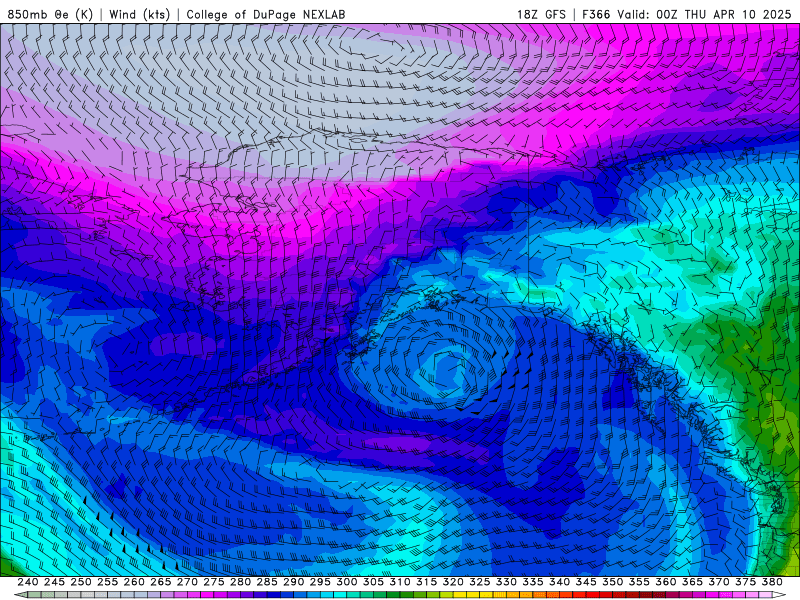This screenshot has width=800, height=600.
Task: Click the 315 value on the color scale
Action: [427, 582]
